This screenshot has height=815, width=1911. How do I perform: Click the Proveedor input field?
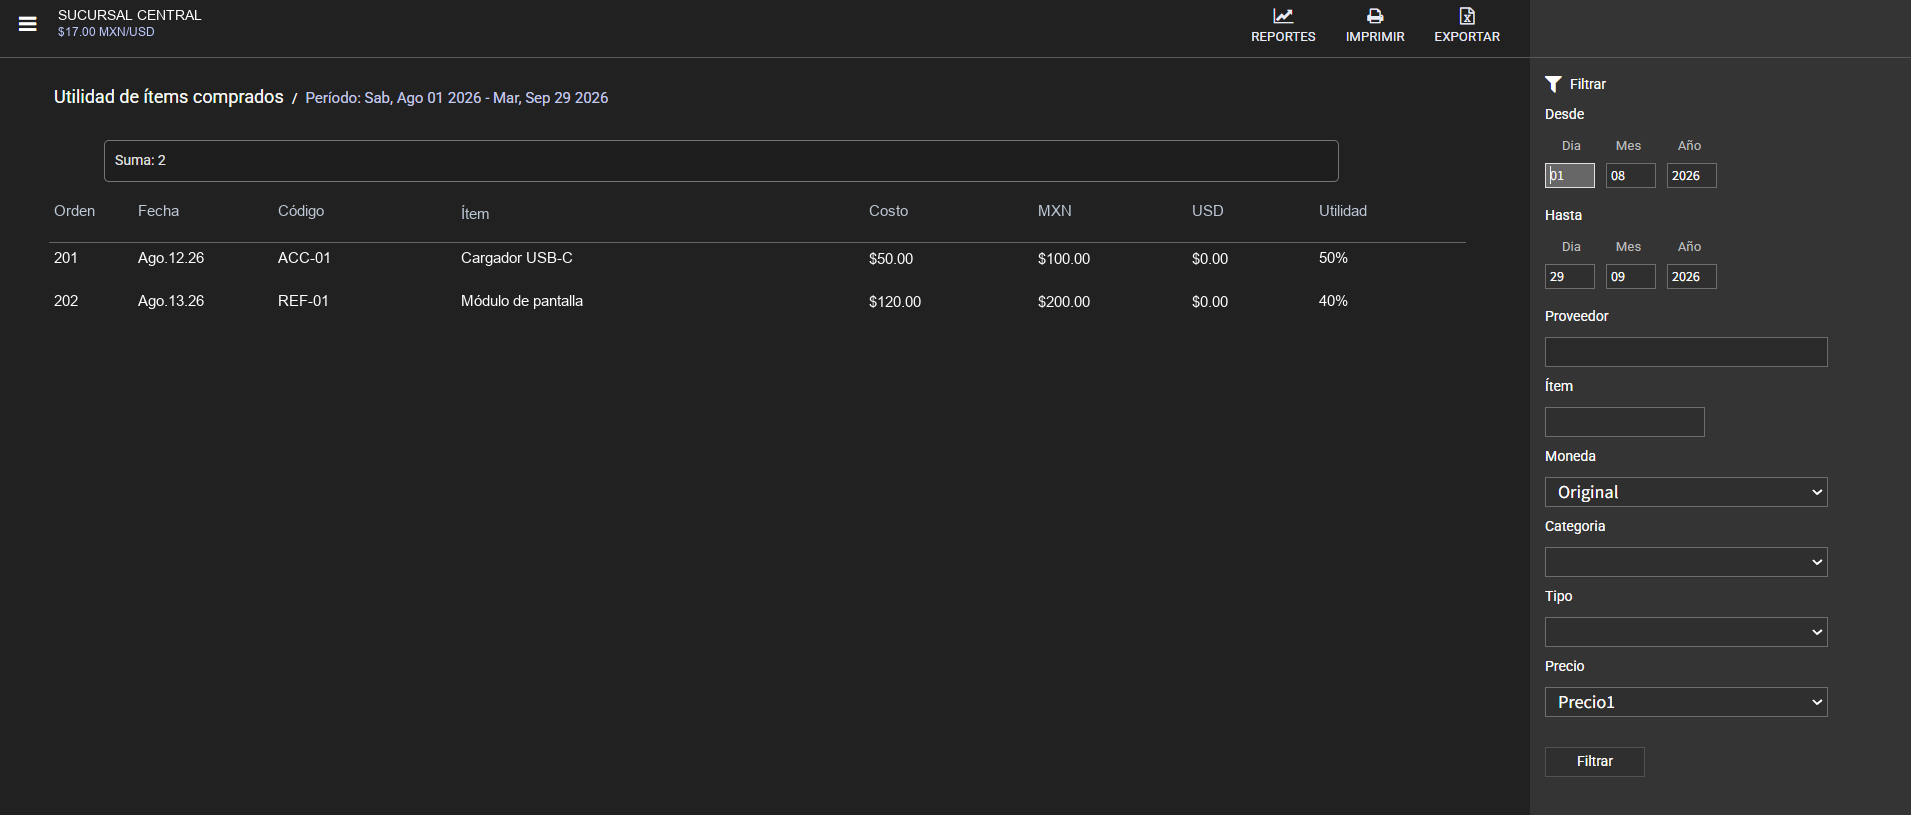point(1686,352)
